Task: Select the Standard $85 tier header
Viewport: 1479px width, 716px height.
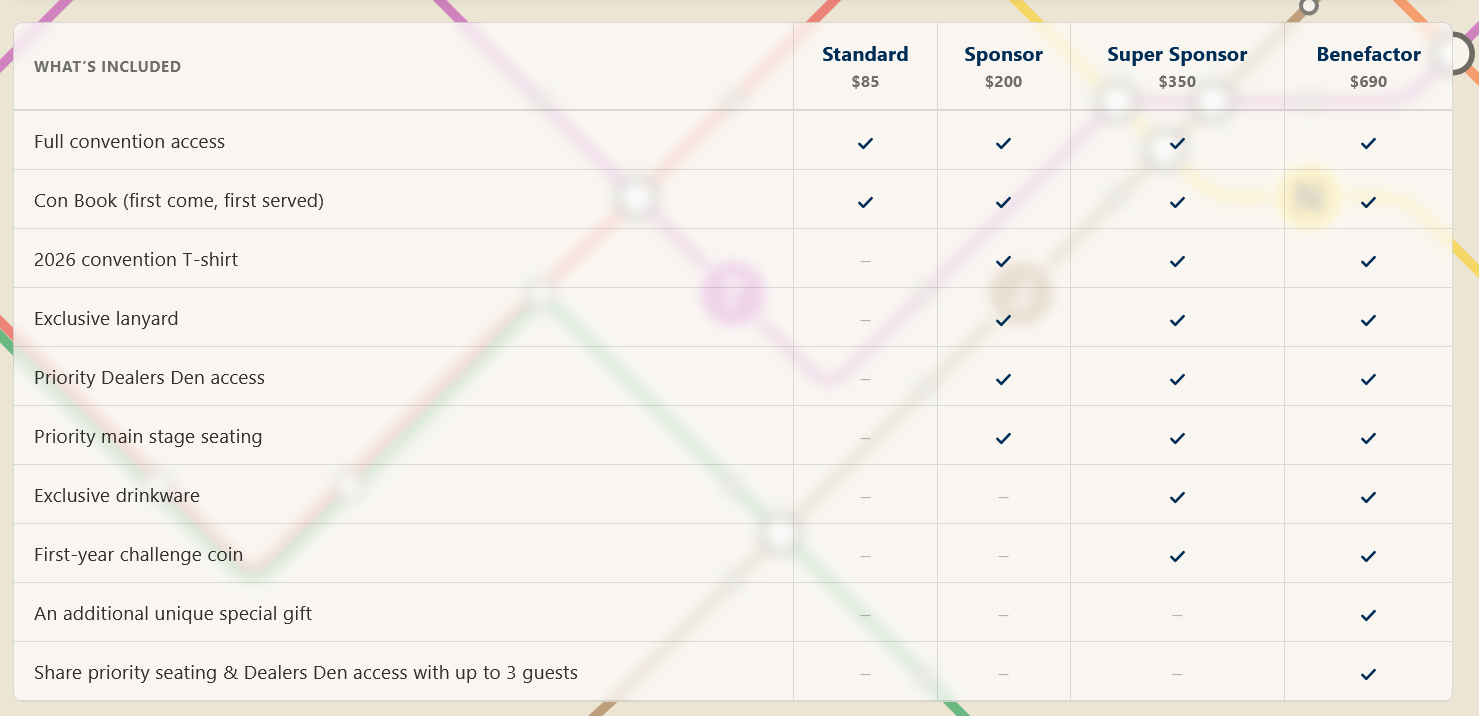Action: click(865, 66)
